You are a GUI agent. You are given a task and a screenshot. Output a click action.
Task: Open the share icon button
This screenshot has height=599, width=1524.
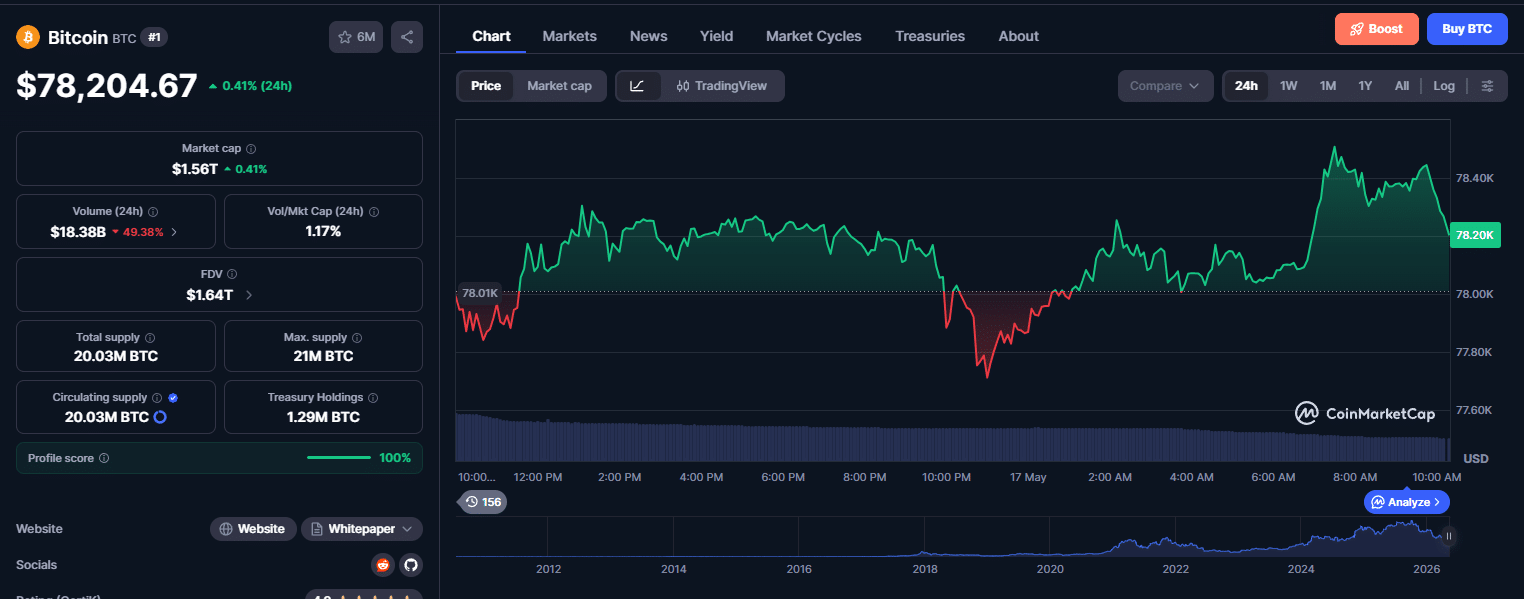tap(407, 37)
